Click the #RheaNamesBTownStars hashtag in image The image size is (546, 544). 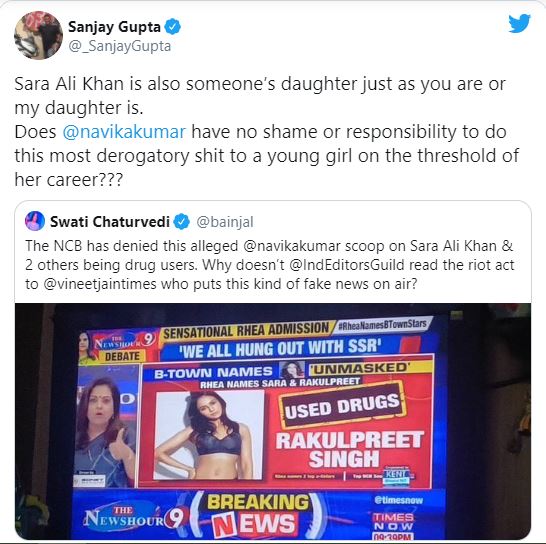(x=383, y=325)
